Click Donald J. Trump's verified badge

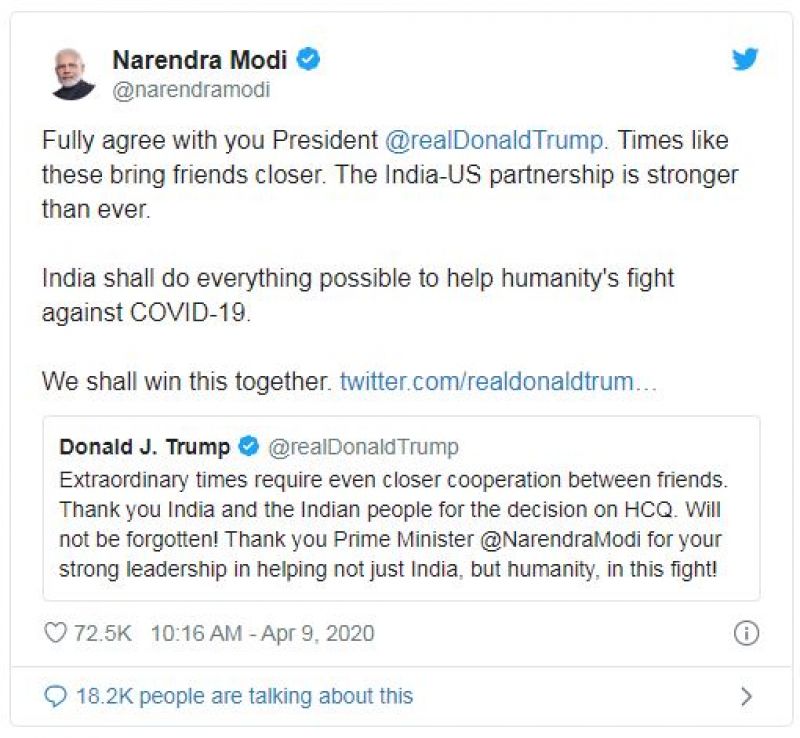pyautogui.click(x=248, y=446)
